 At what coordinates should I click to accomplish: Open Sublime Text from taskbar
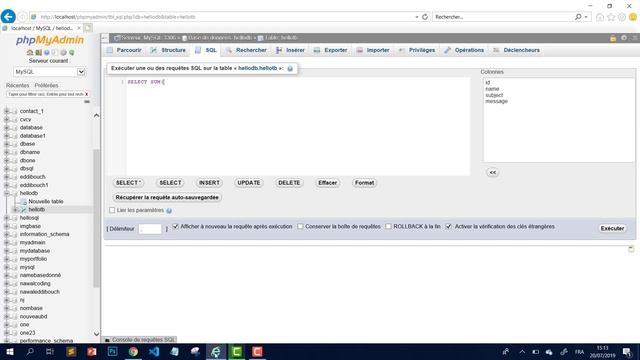pos(71,351)
